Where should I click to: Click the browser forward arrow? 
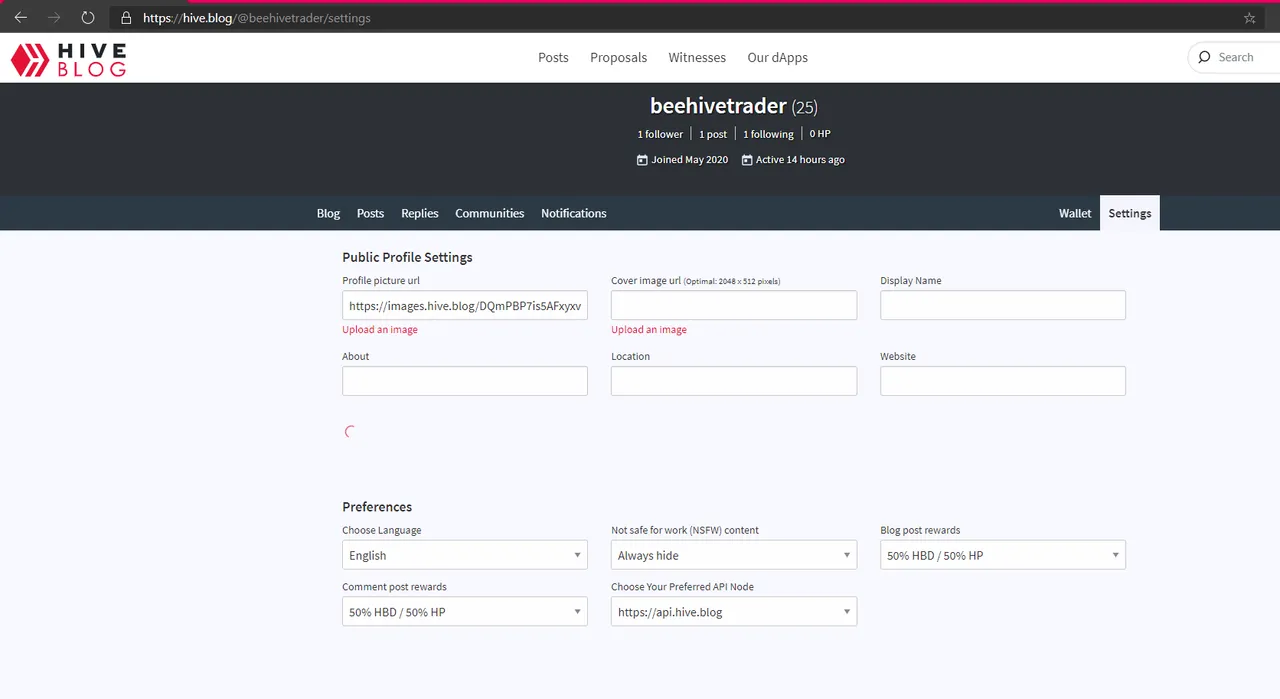click(x=54, y=18)
